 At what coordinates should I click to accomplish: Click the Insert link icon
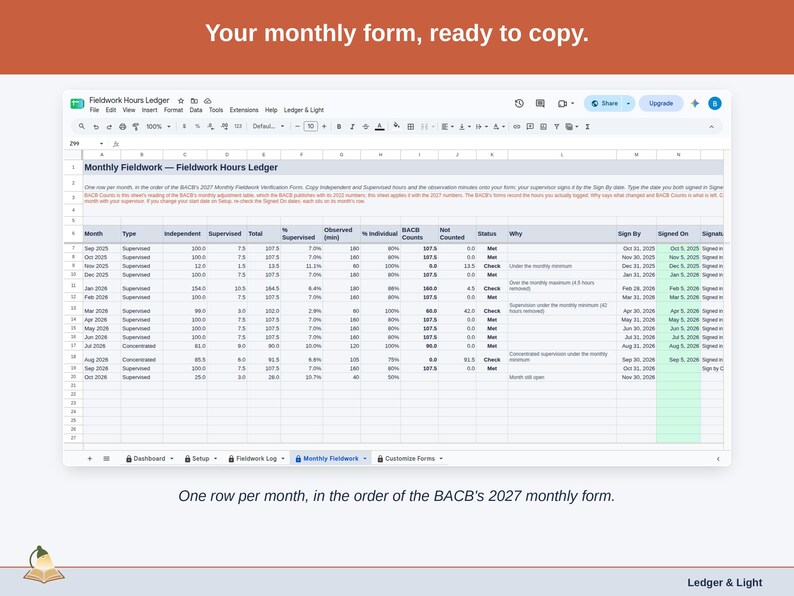point(517,127)
